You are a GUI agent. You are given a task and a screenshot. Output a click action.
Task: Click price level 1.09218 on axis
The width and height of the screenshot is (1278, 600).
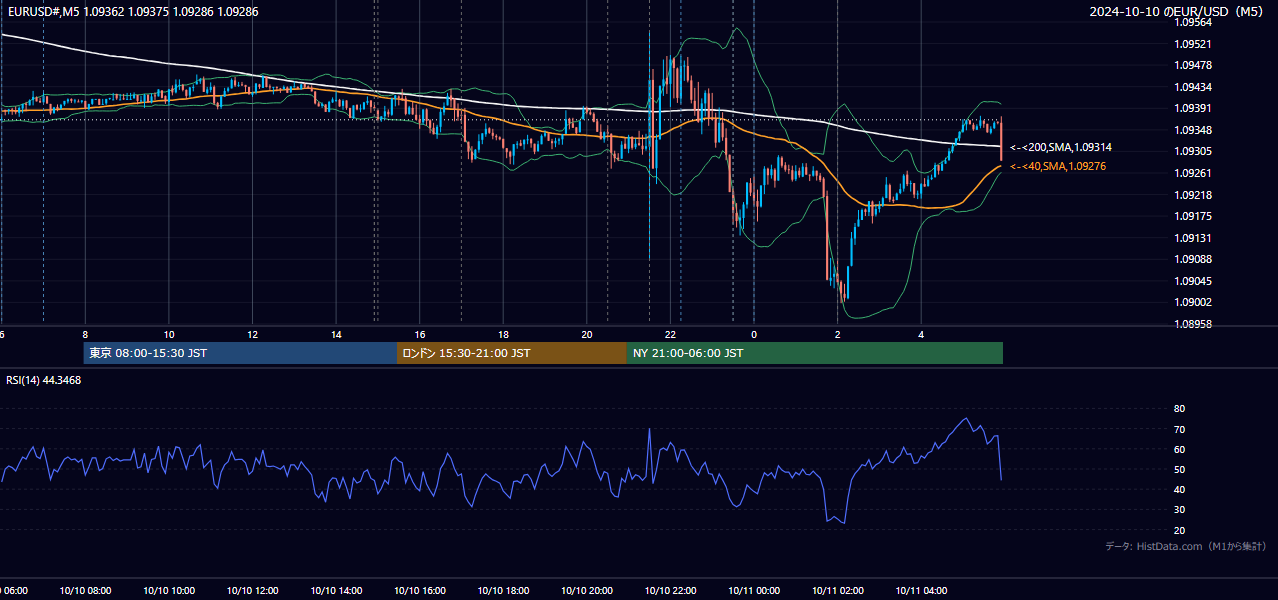coord(1192,195)
